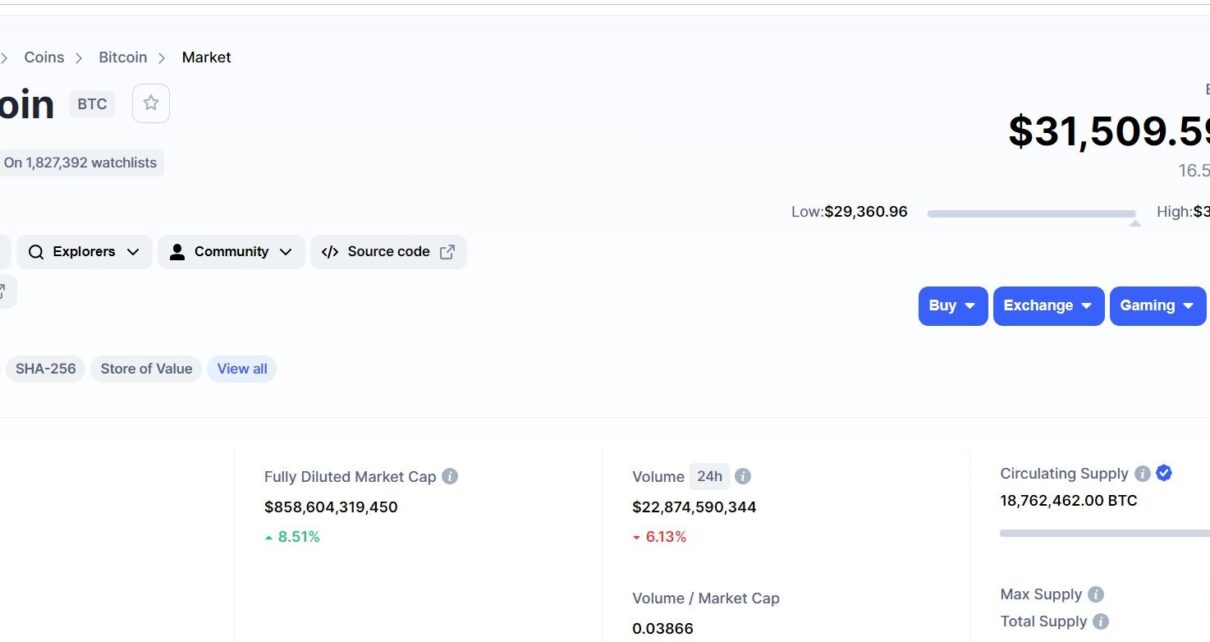Expand the Explorers dropdown
Viewport: 1210px width, 642px height.
(x=84, y=252)
